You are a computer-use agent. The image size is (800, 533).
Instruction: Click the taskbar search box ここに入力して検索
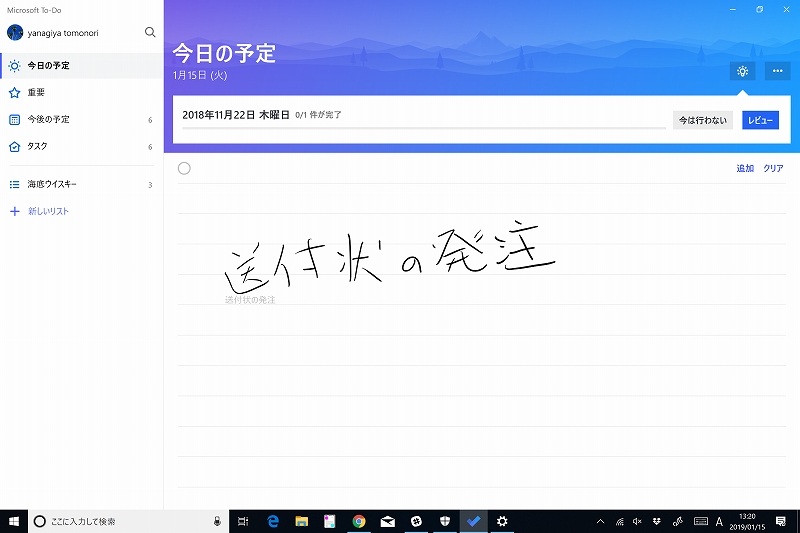(x=129, y=521)
